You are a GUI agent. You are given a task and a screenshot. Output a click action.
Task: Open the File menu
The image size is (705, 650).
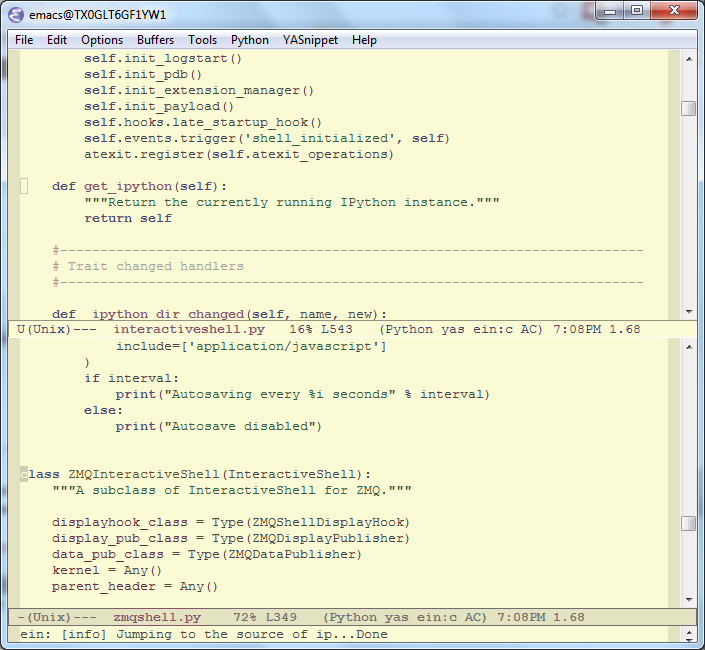24,40
